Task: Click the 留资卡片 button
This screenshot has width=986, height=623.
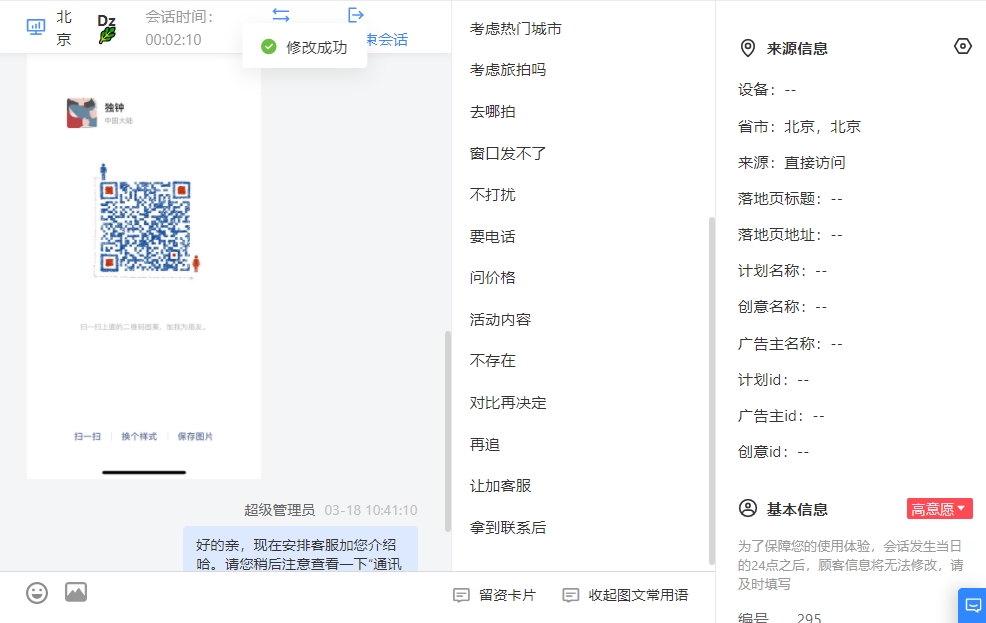Action: coord(495,595)
